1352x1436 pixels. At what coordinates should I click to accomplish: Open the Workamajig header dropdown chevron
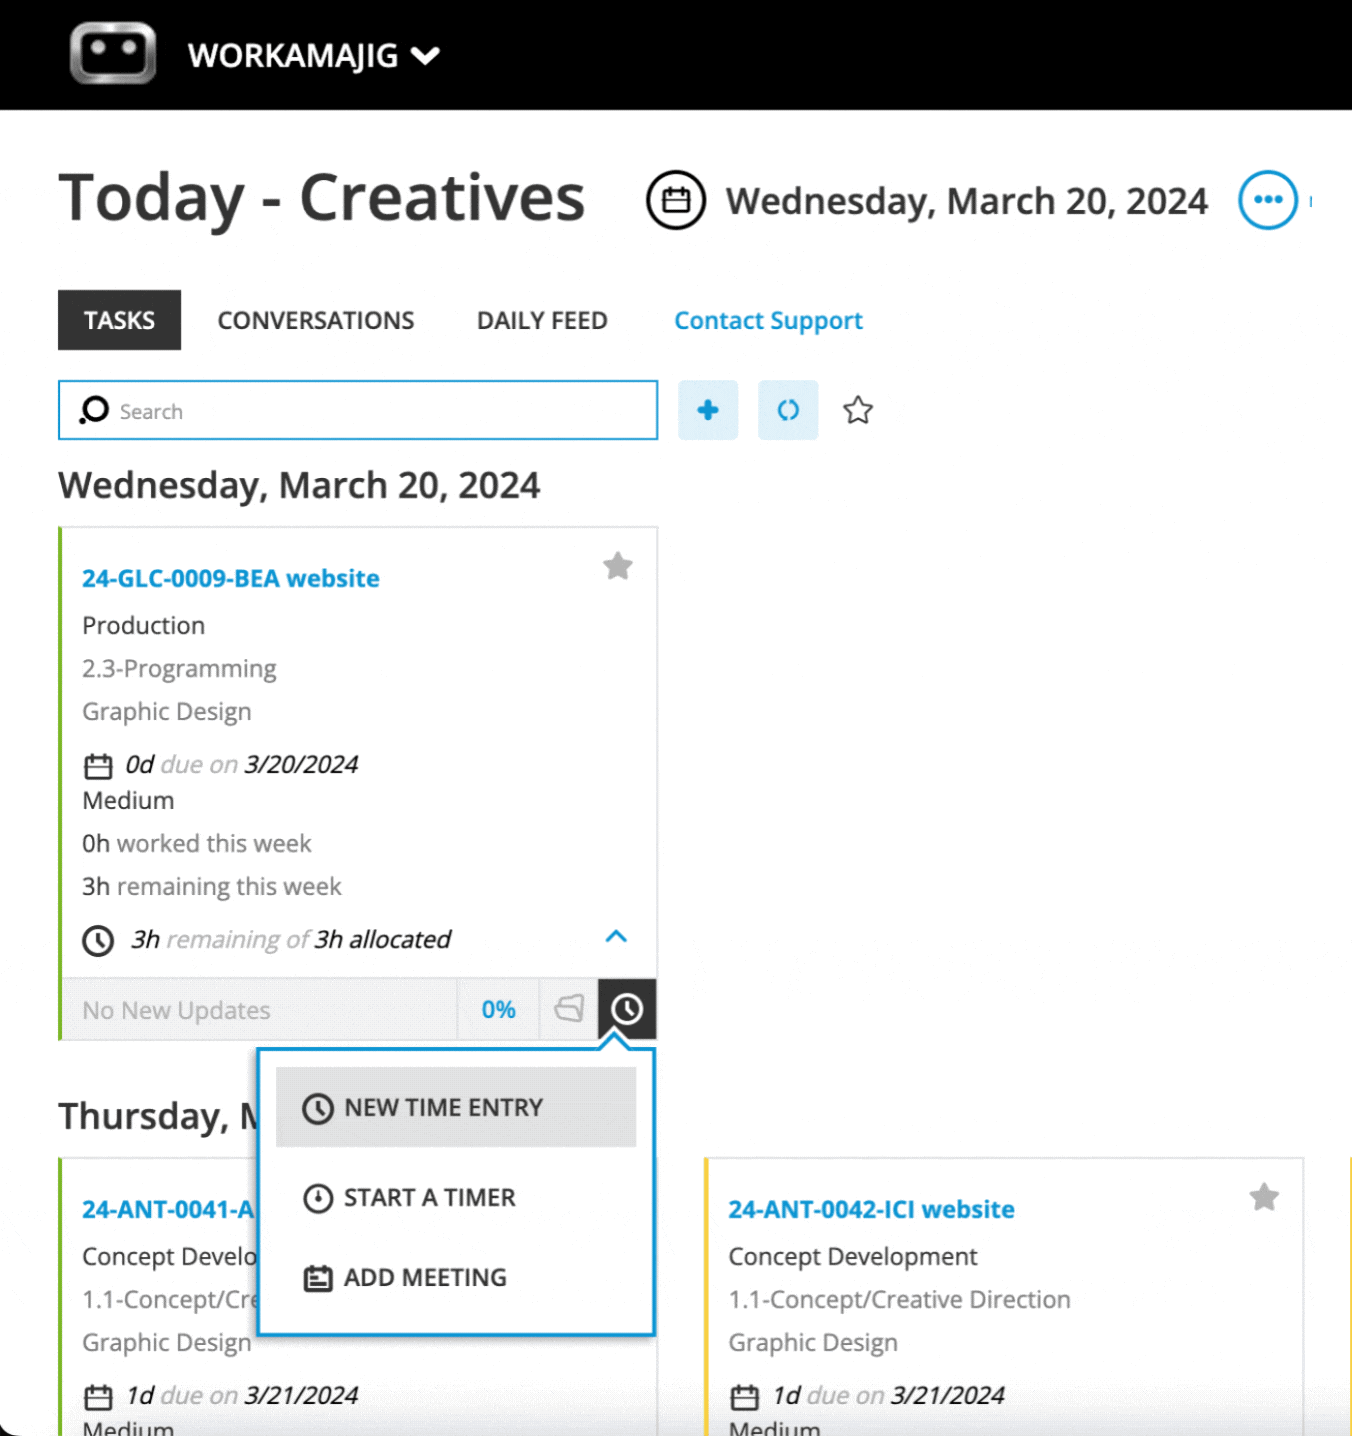point(425,56)
